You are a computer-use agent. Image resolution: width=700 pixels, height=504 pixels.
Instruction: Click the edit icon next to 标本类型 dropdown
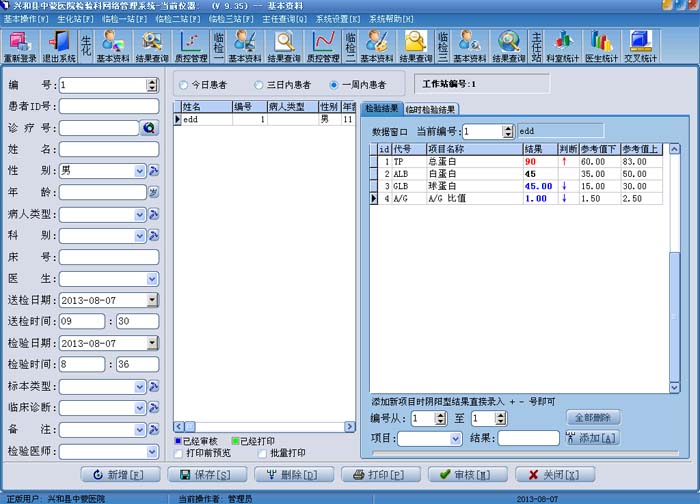point(154,386)
